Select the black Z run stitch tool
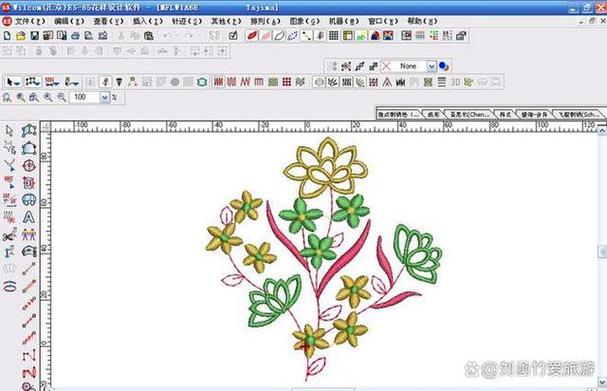The width and height of the screenshot is (607, 391). [x=29, y=355]
